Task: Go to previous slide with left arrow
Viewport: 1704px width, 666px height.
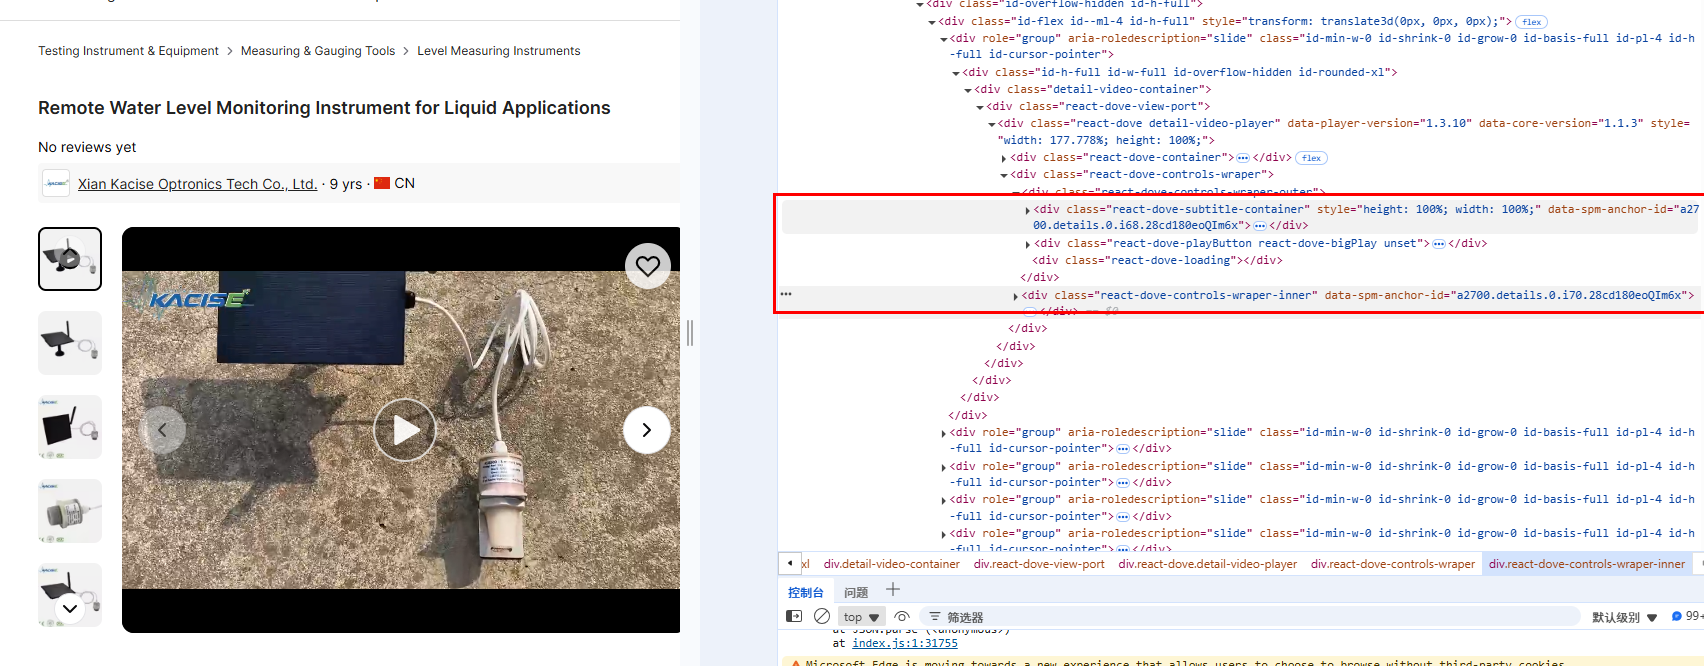Action: click(162, 430)
